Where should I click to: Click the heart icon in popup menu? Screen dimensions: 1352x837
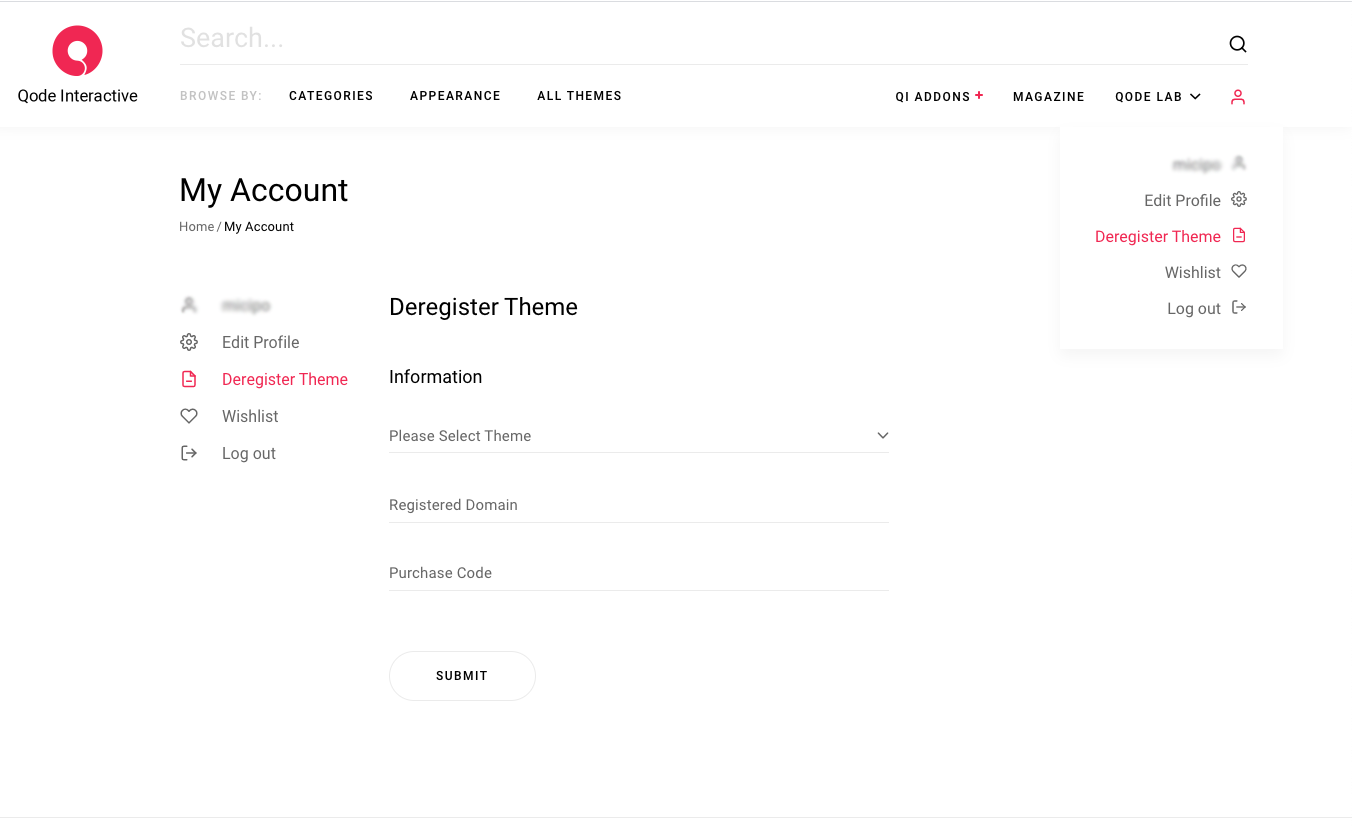coord(1239,272)
